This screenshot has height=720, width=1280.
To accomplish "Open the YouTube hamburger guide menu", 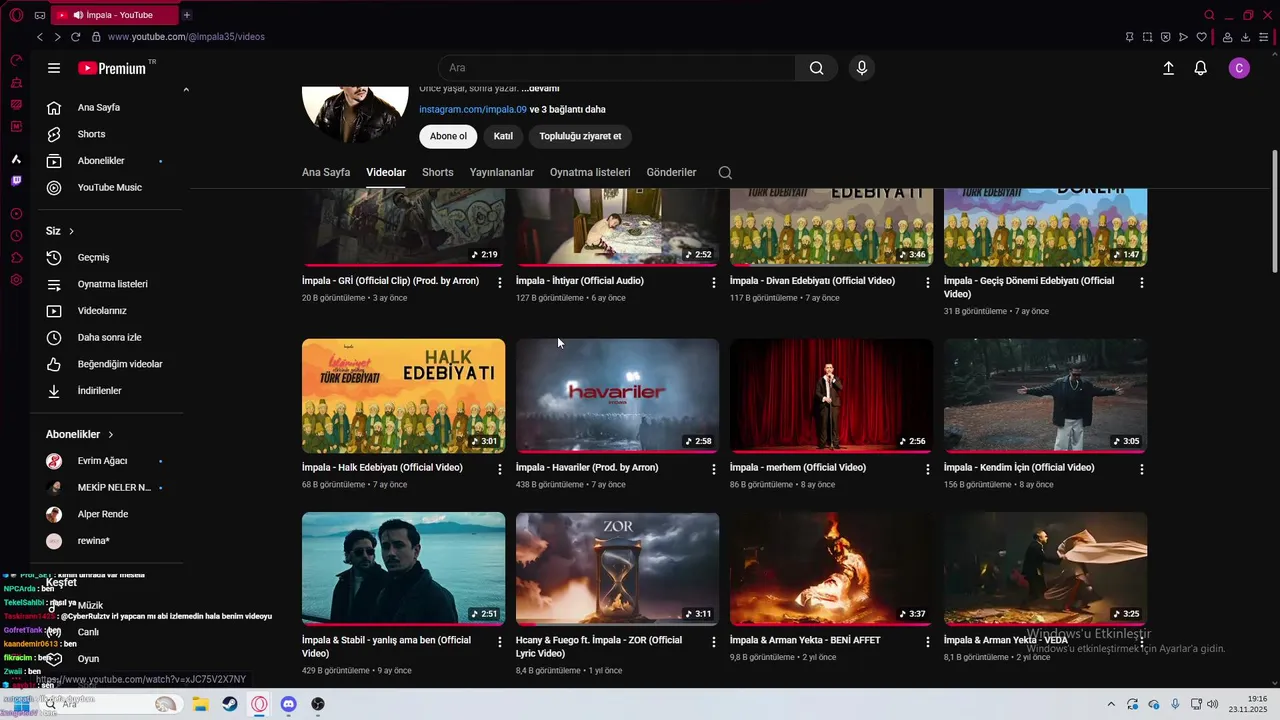I will coord(54,68).
